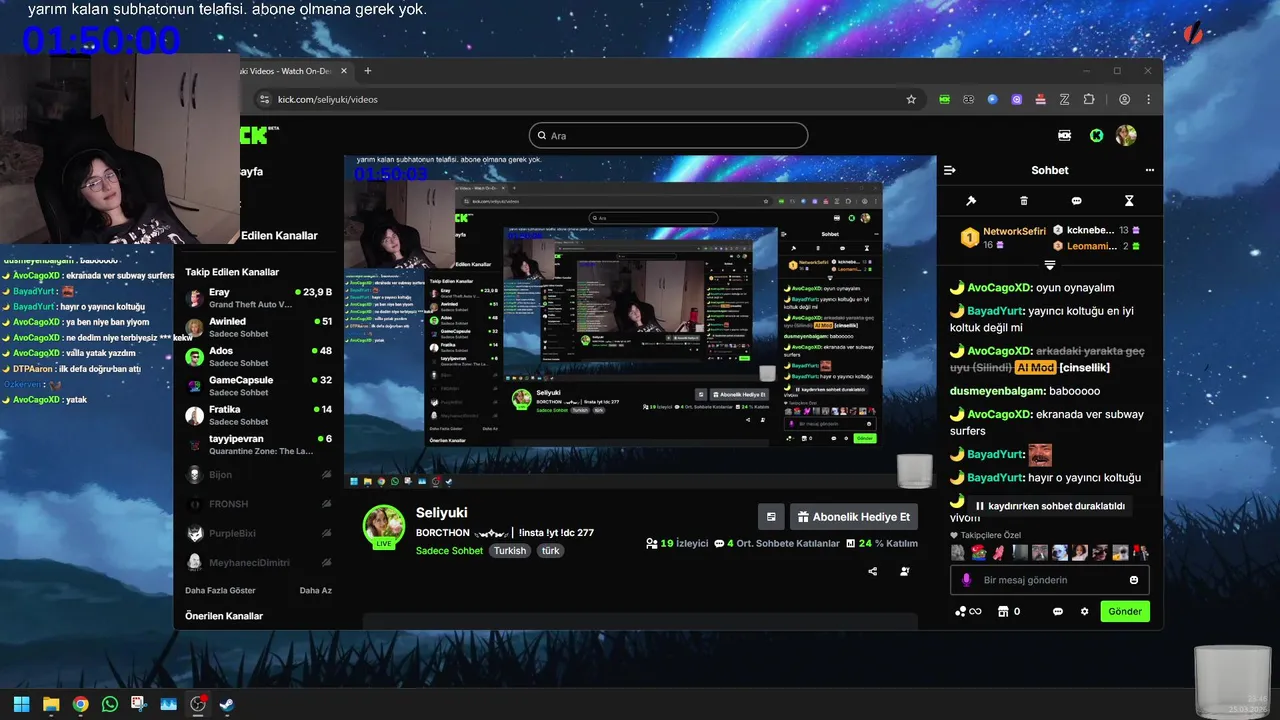Click dusmeyenbalgam username in chat
Screen dimensions: 1280x720
click(x=996, y=391)
